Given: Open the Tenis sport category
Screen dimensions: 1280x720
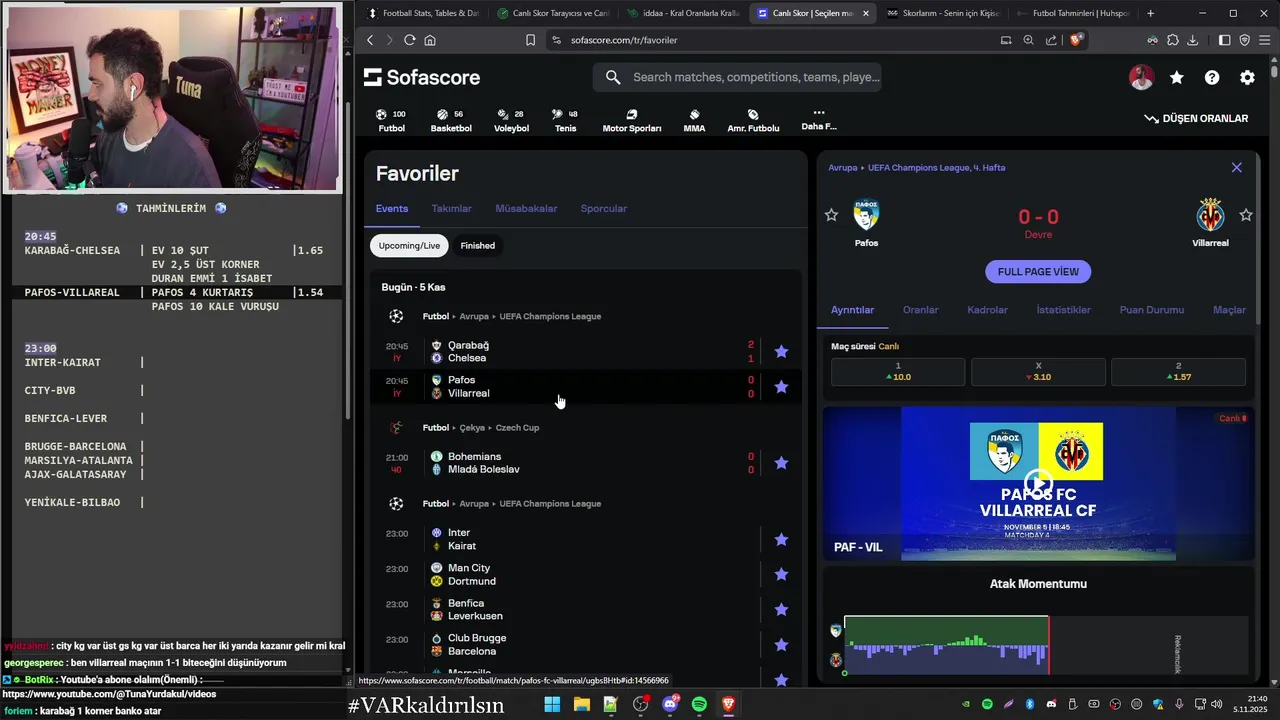Looking at the screenshot, I should 566,121.
